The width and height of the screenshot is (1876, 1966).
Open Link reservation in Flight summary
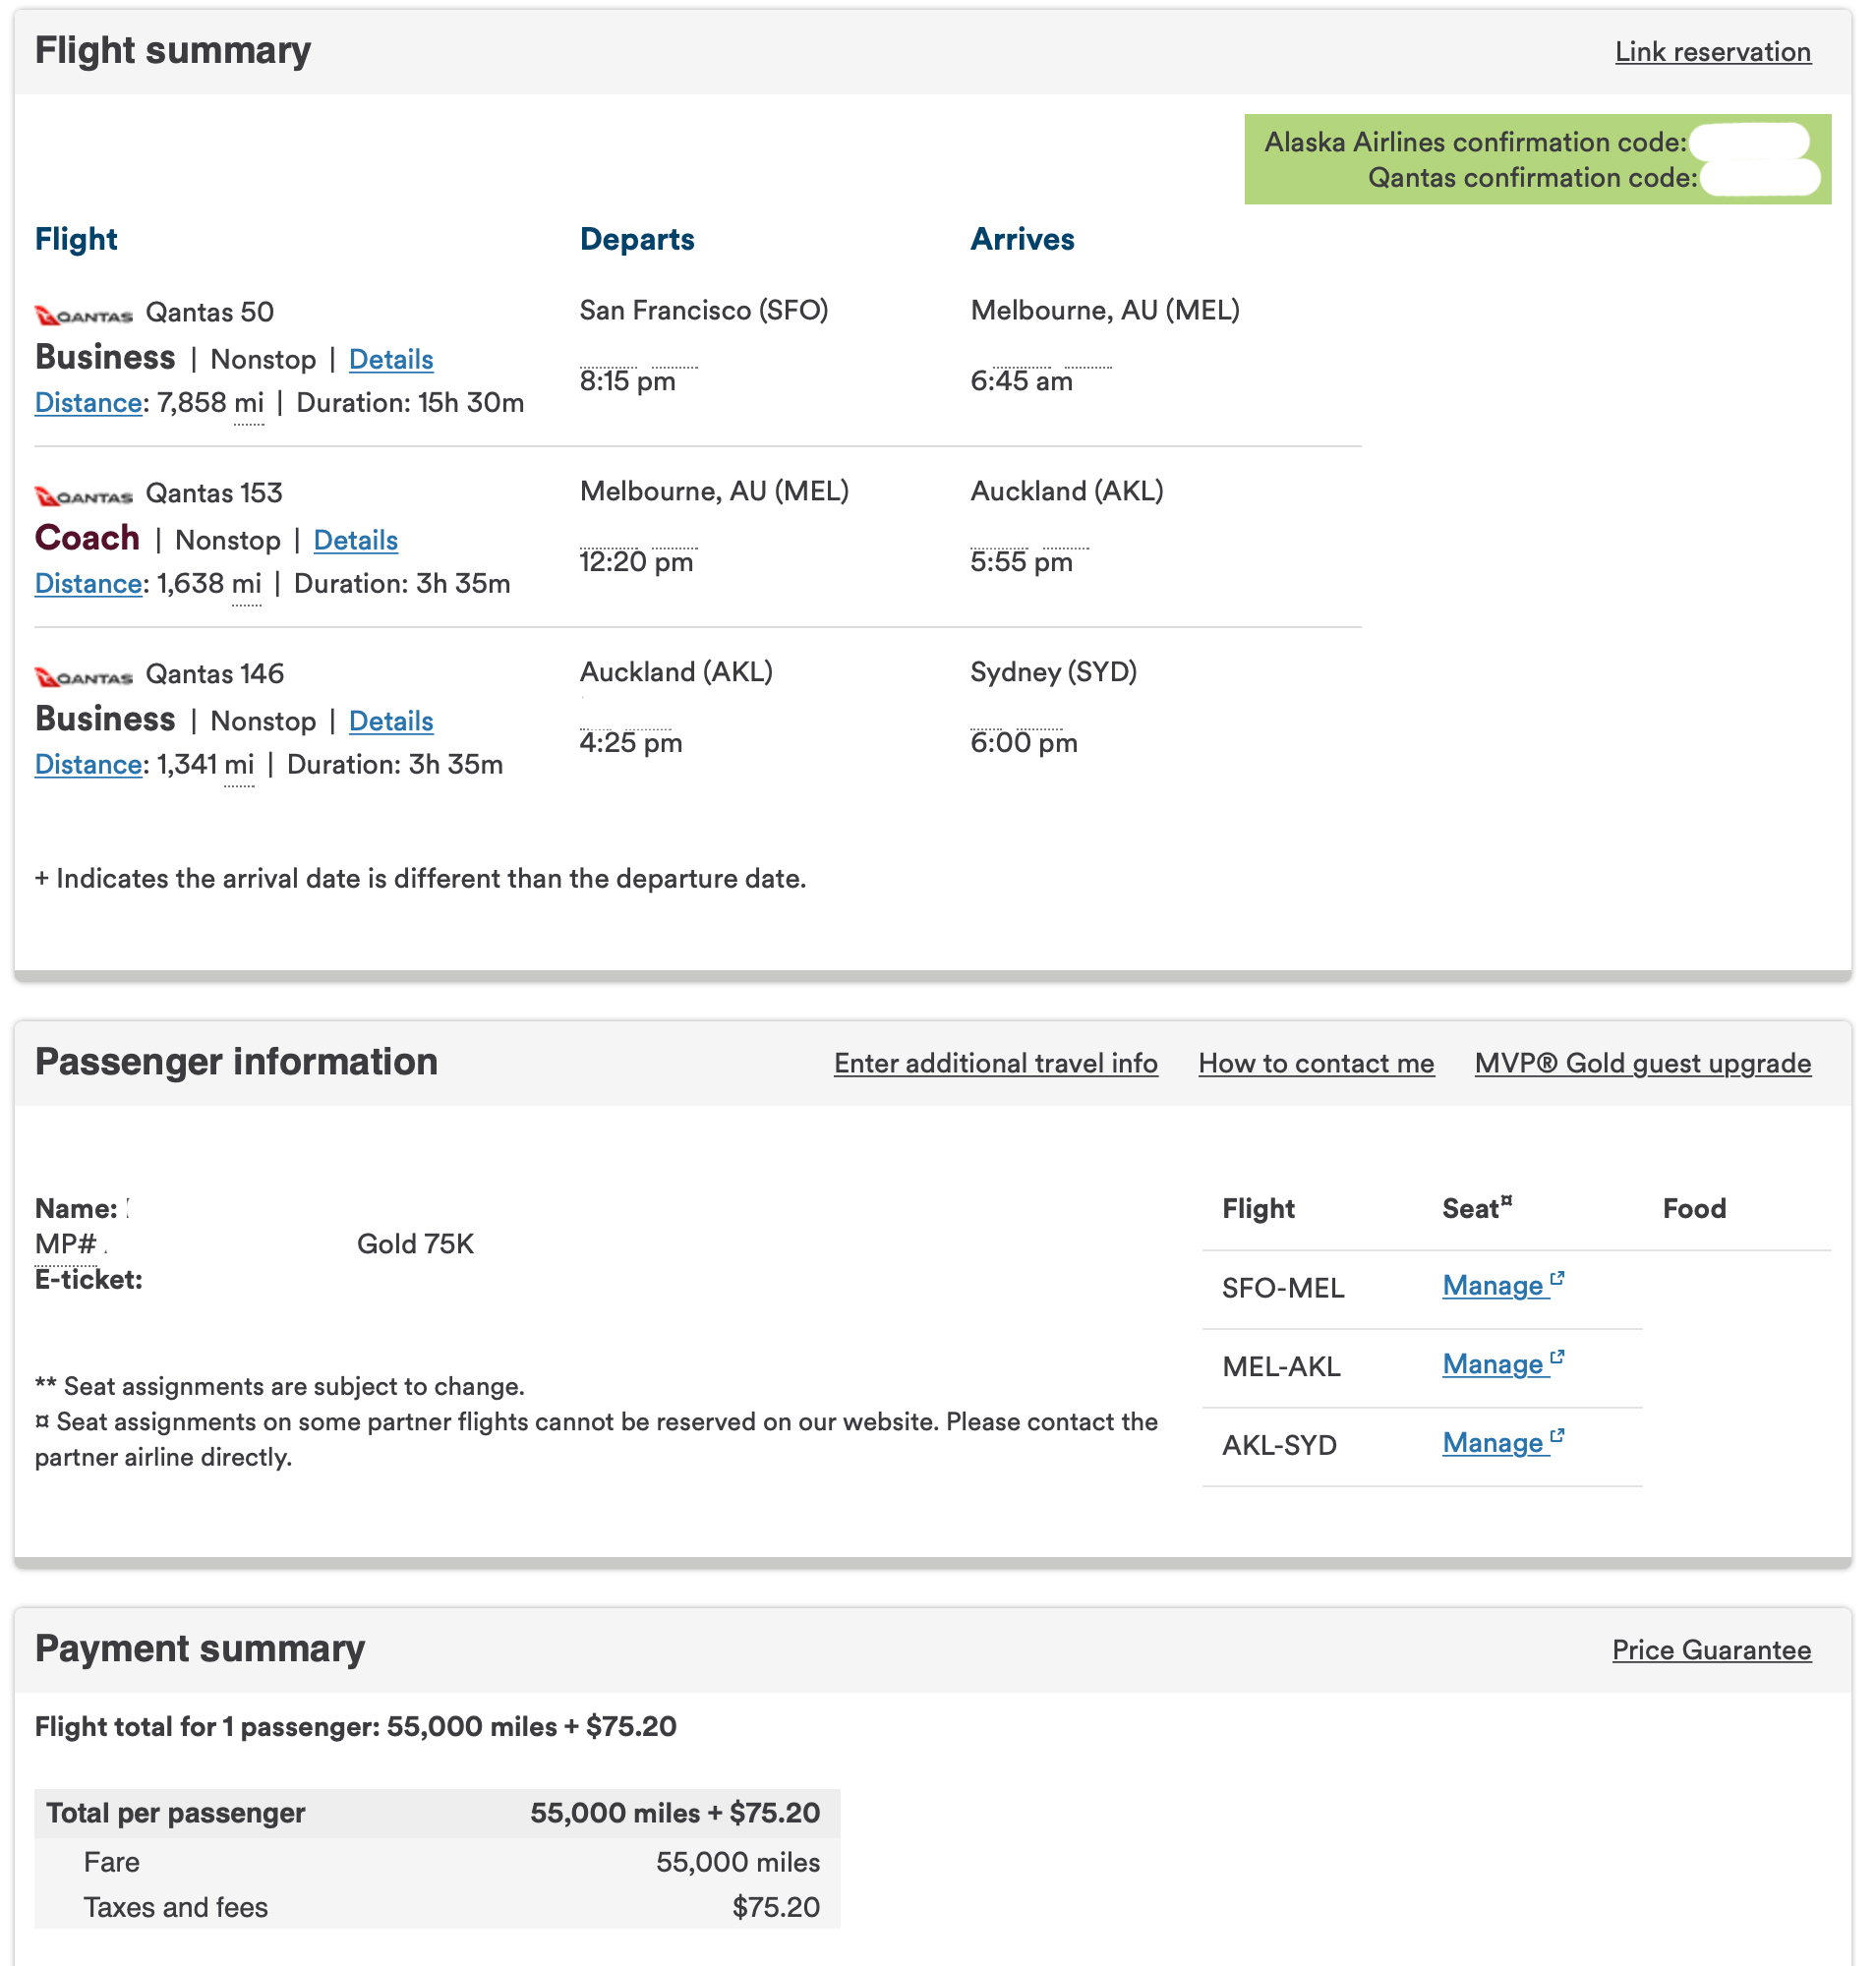pos(1713,52)
